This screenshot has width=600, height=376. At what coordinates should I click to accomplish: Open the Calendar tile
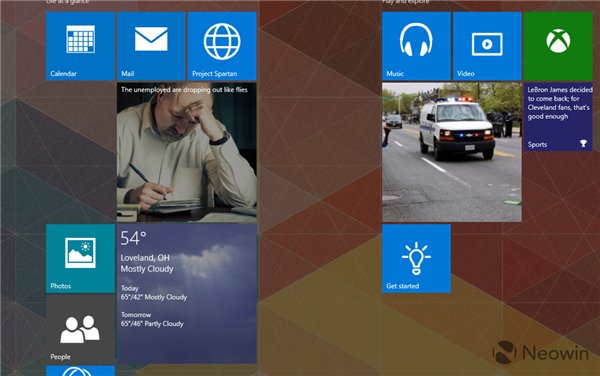tap(80, 46)
